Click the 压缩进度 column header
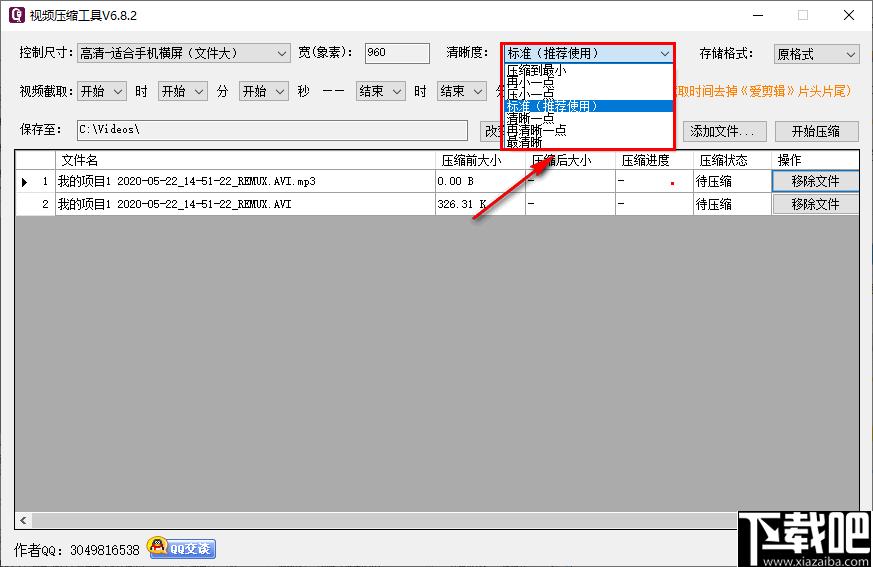 click(x=654, y=160)
